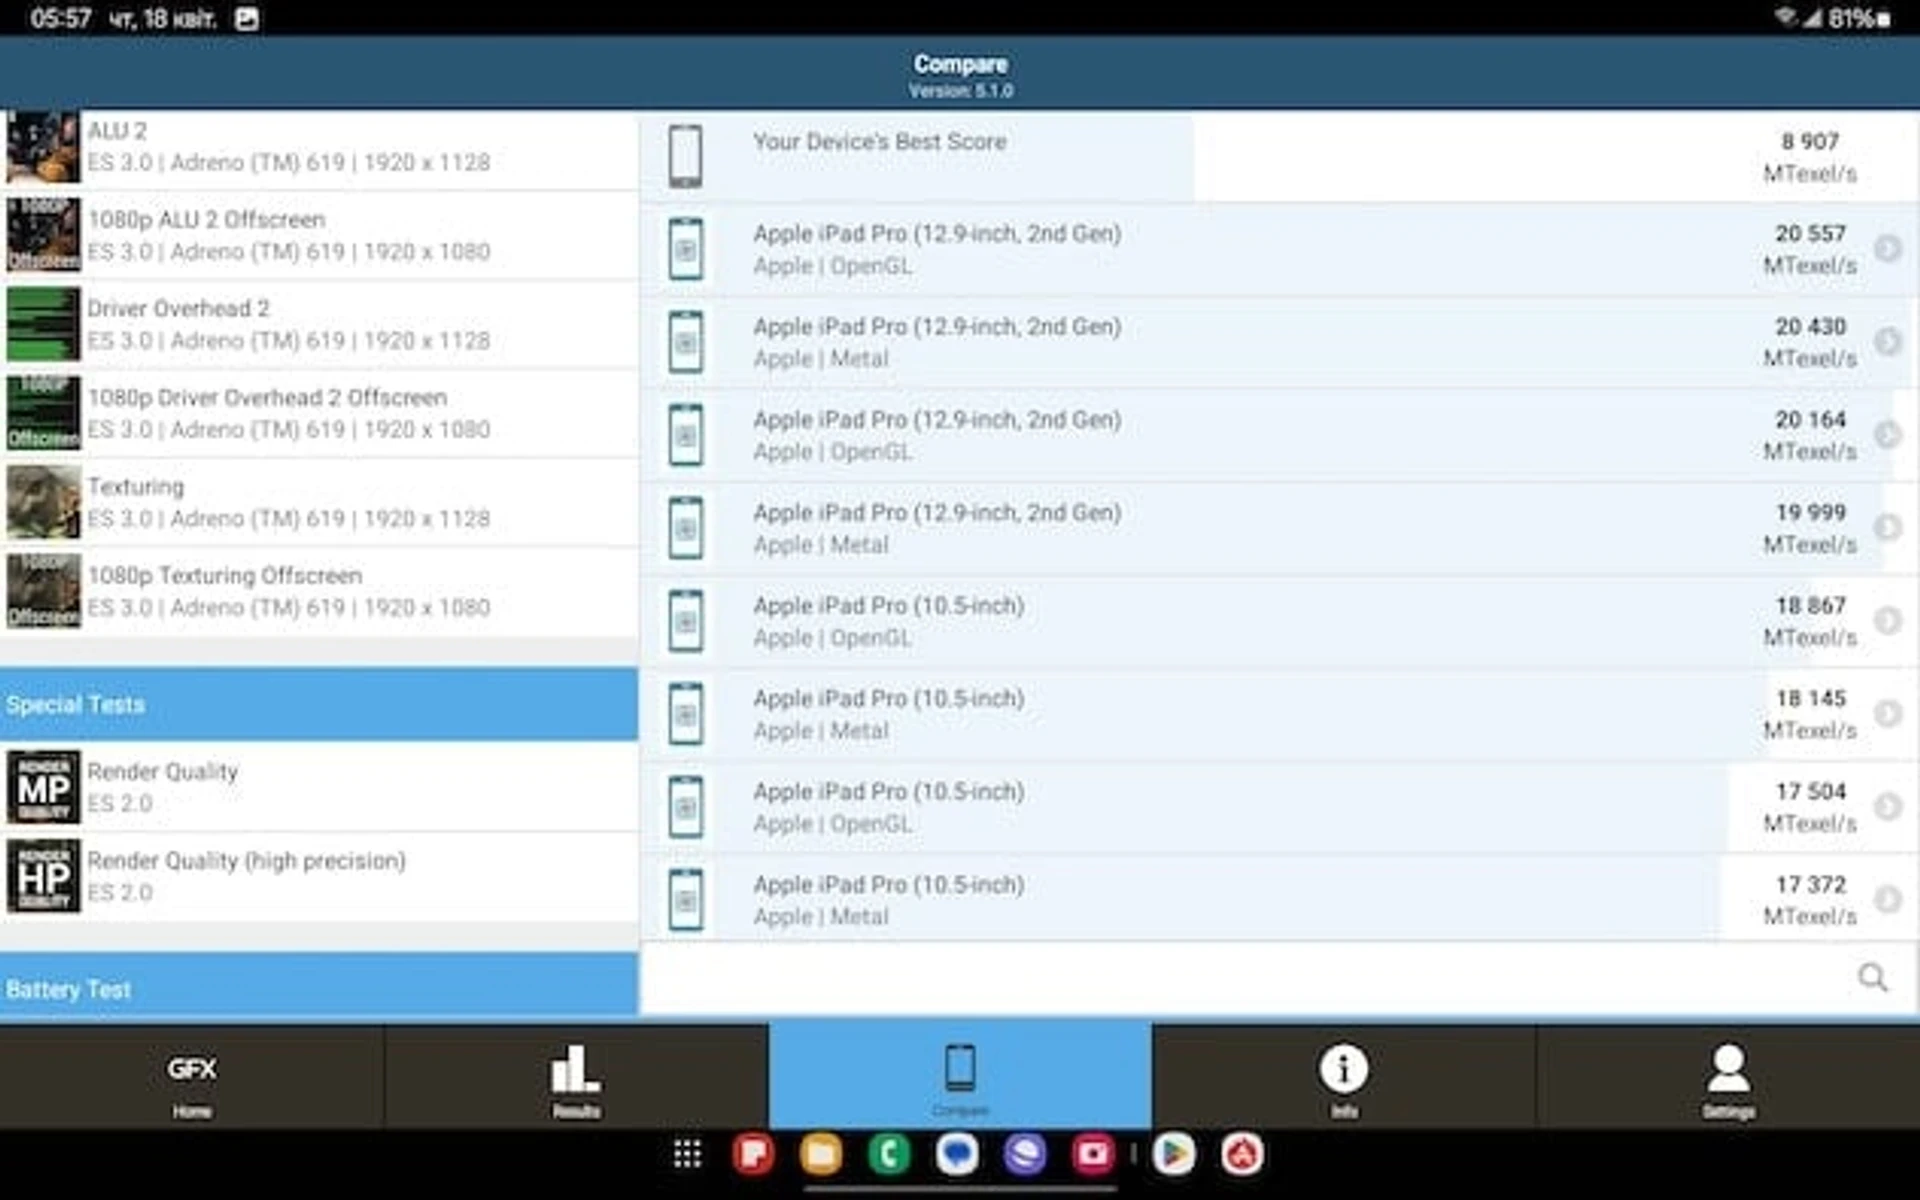Image resolution: width=1920 pixels, height=1200 pixels.
Task: Open the Info tab
Action: tap(1344, 1077)
